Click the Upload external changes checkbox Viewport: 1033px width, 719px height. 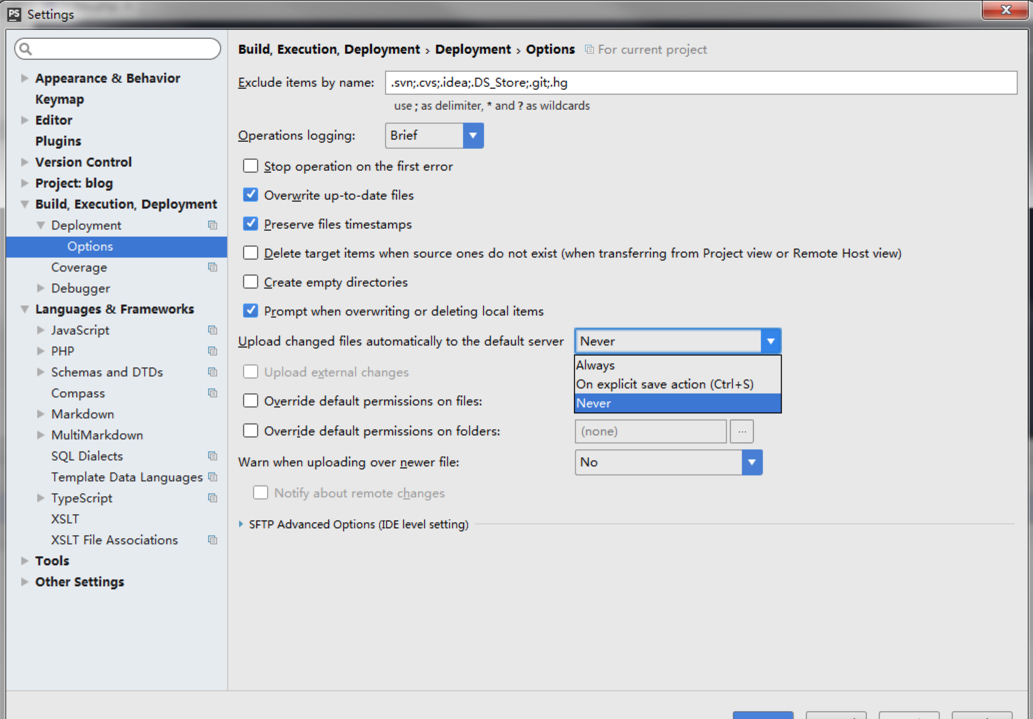[x=250, y=372]
